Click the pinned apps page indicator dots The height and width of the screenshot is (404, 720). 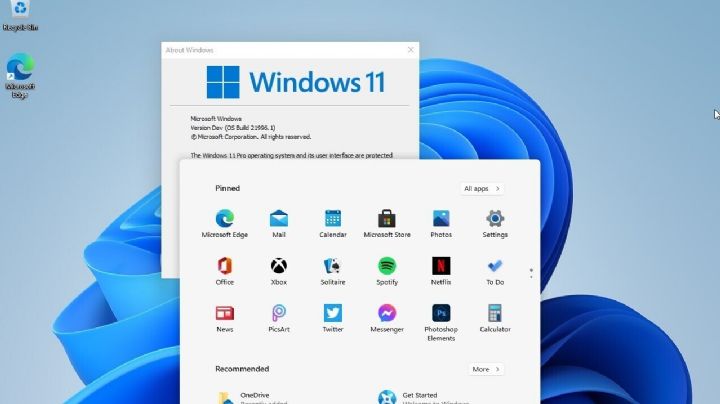[531, 273]
